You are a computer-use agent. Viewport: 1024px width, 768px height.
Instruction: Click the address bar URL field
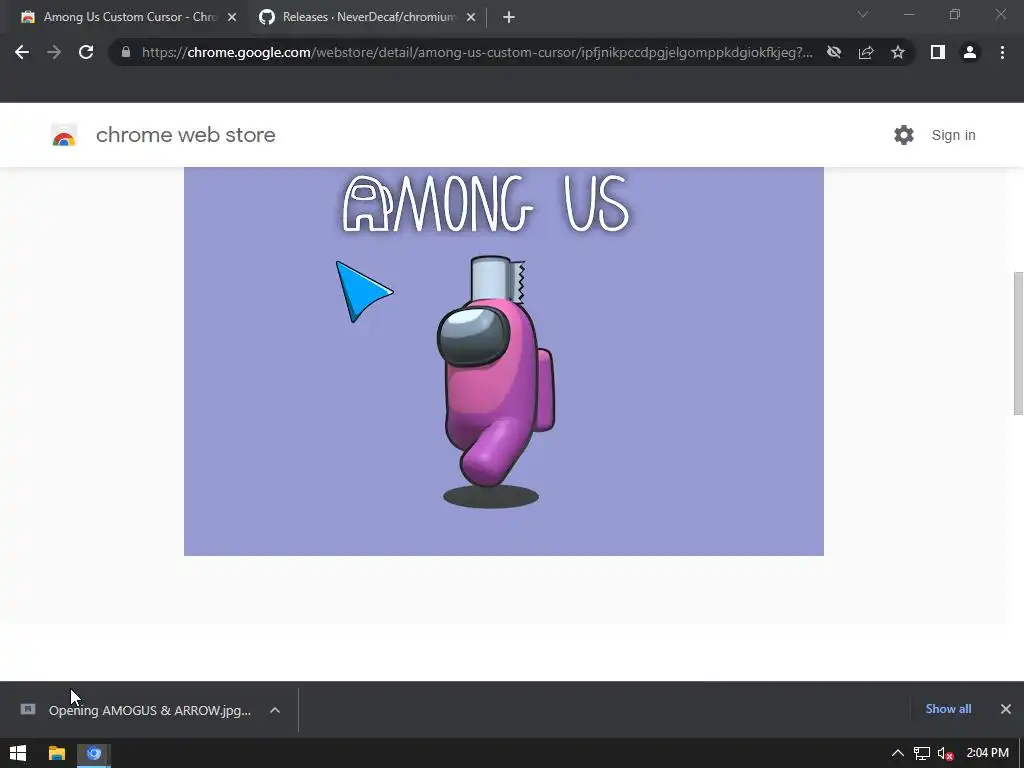pos(477,52)
